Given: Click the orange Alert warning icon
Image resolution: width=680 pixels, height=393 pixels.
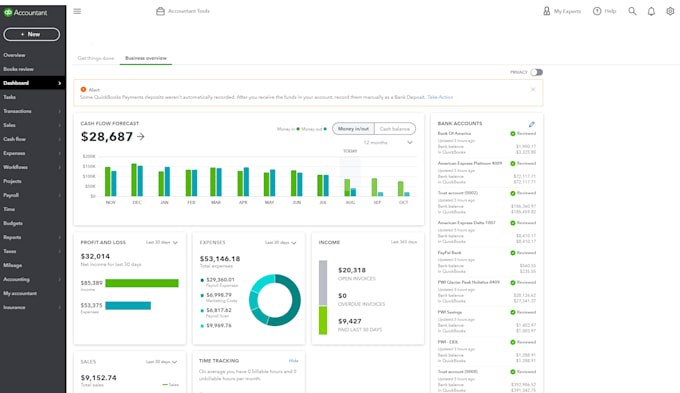Looking at the screenshot, I should (83, 89).
